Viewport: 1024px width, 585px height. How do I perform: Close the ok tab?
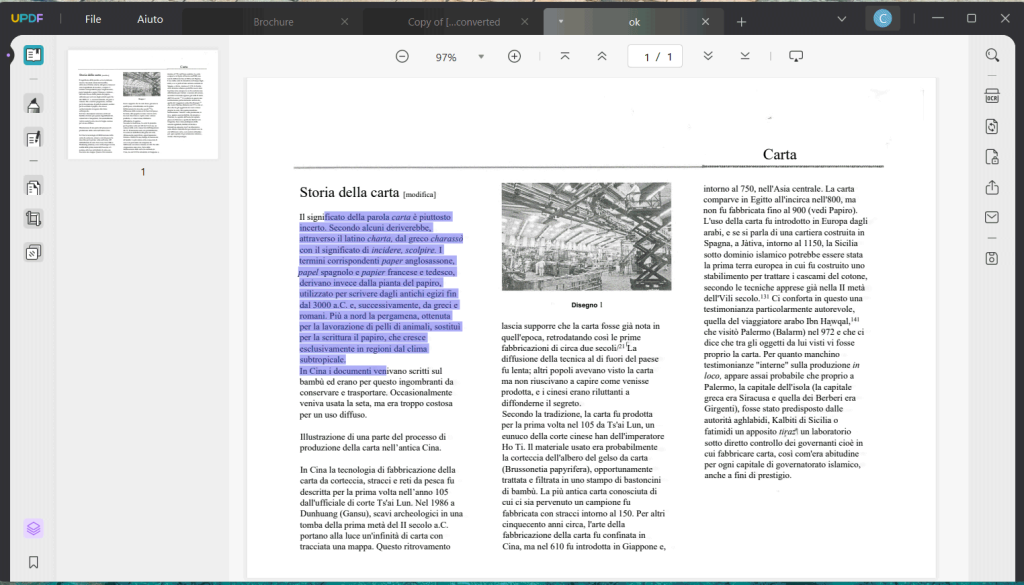705,22
